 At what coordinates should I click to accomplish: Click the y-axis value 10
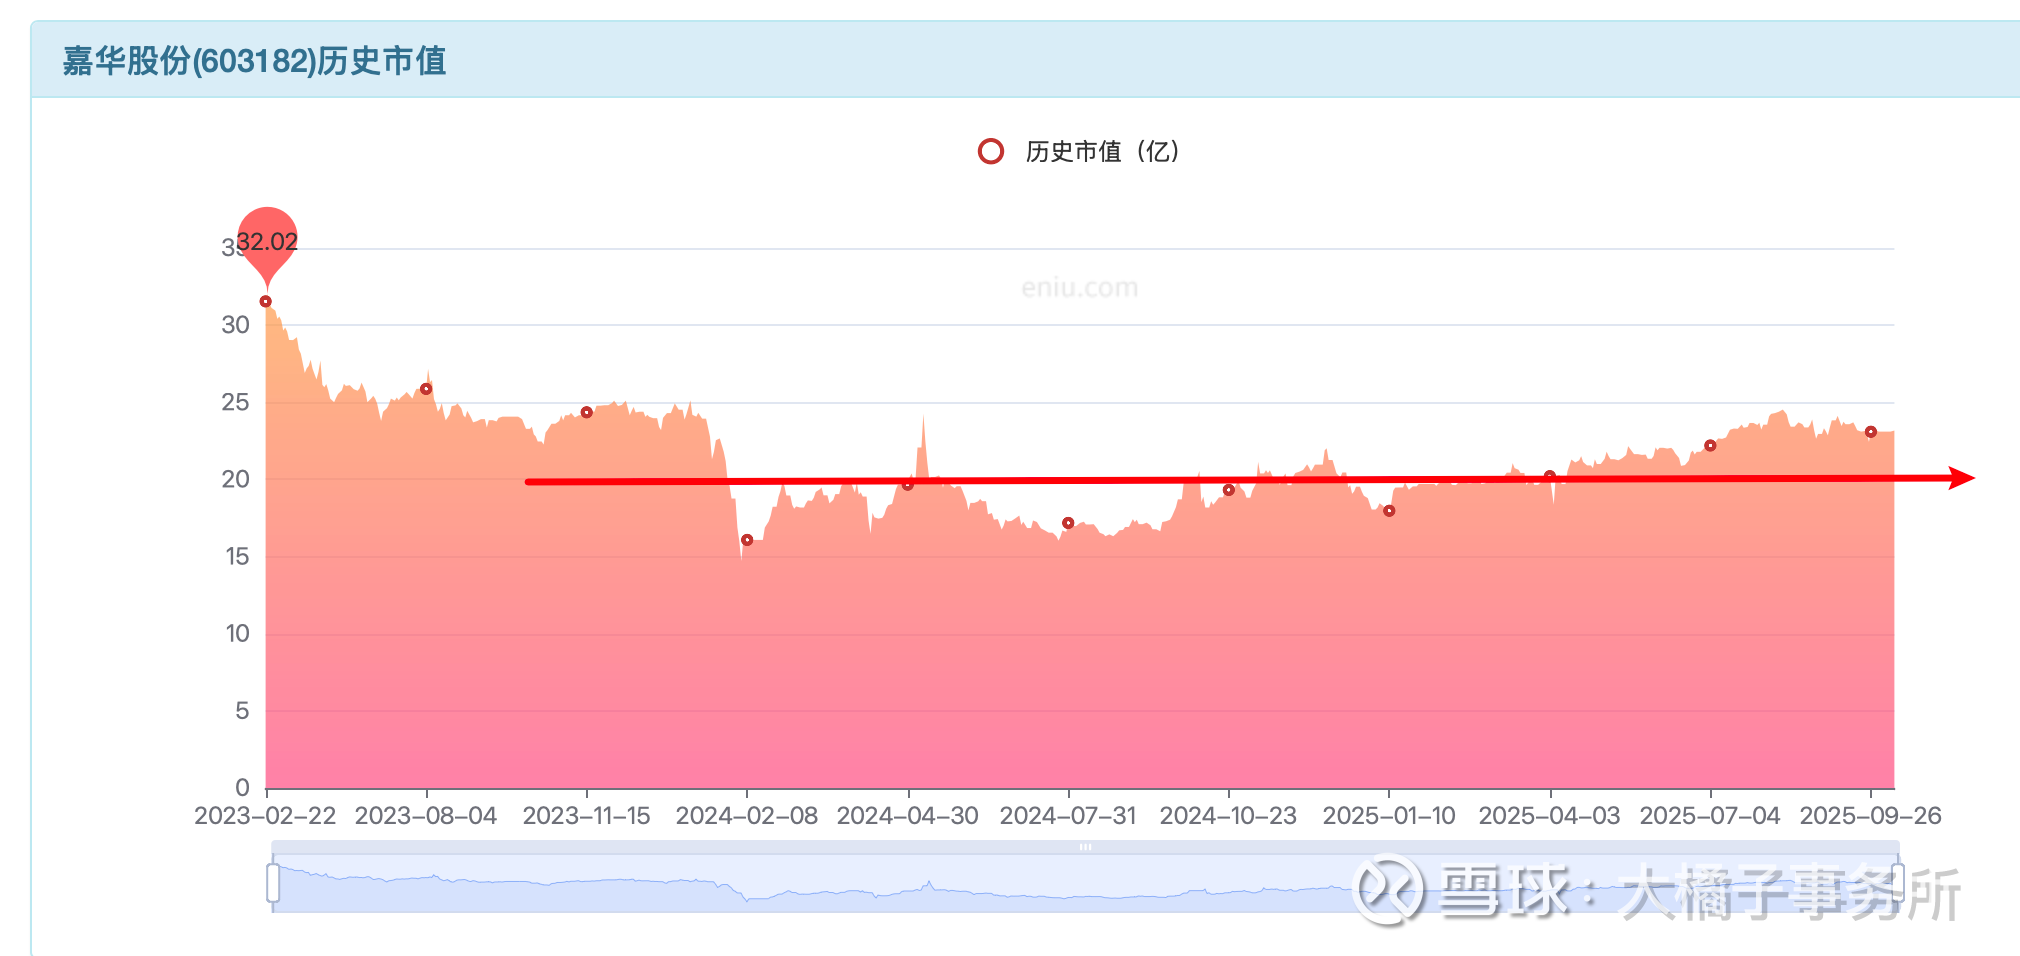point(237,633)
